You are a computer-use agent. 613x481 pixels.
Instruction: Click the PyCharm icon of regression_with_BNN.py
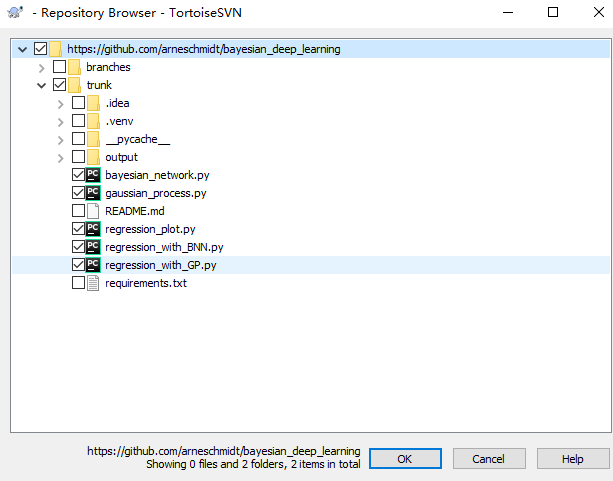click(93, 247)
